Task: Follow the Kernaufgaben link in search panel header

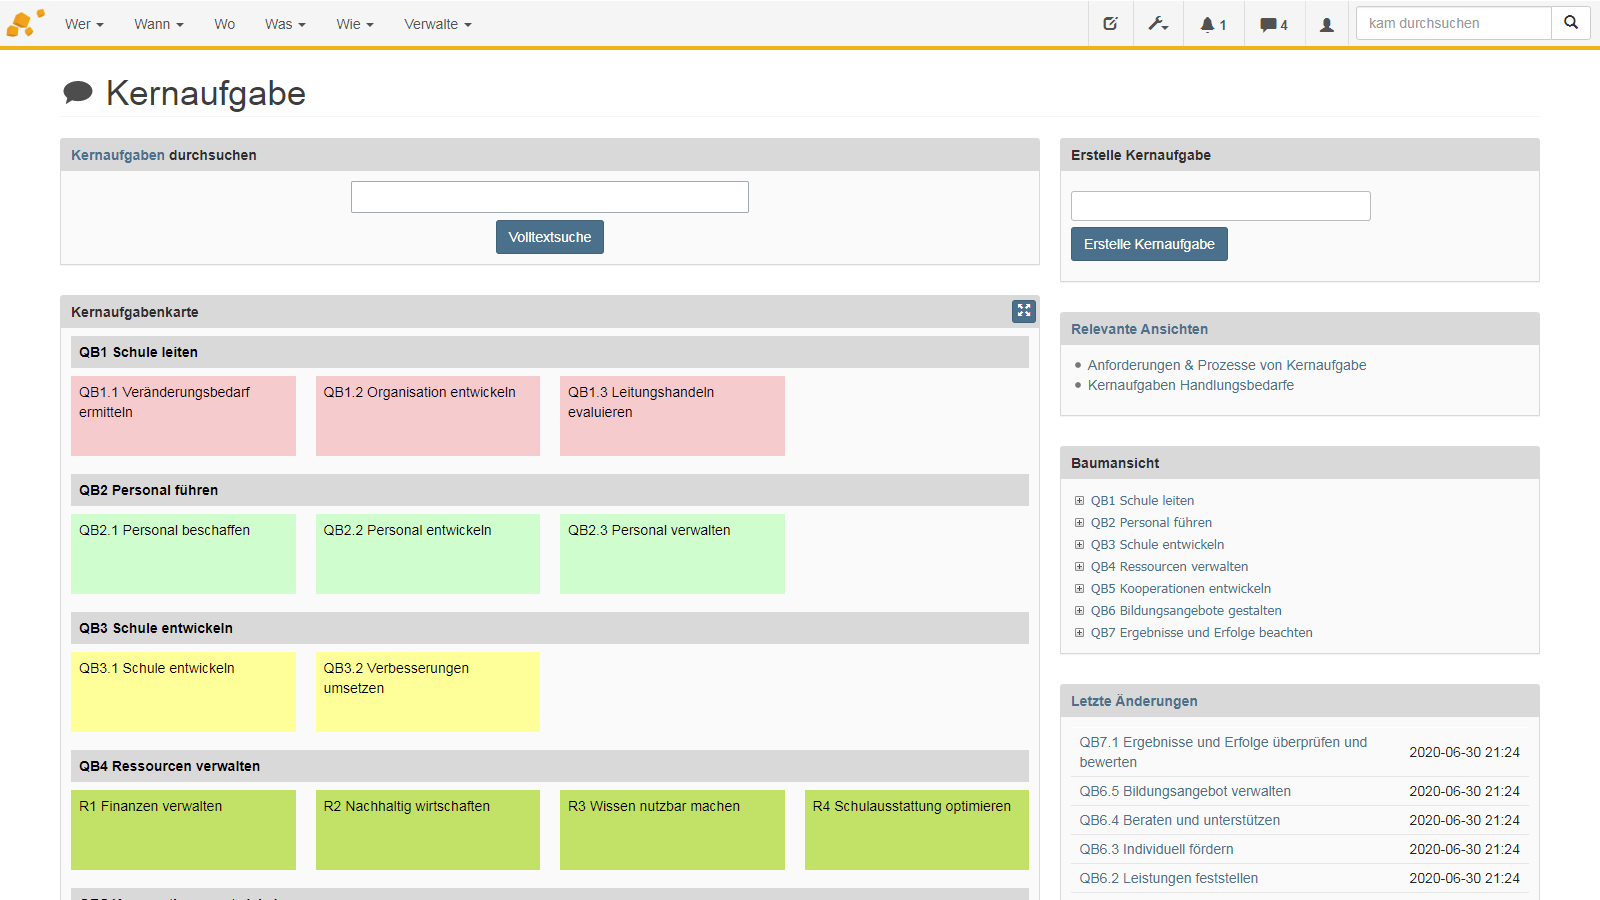Action: coord(118,155)
